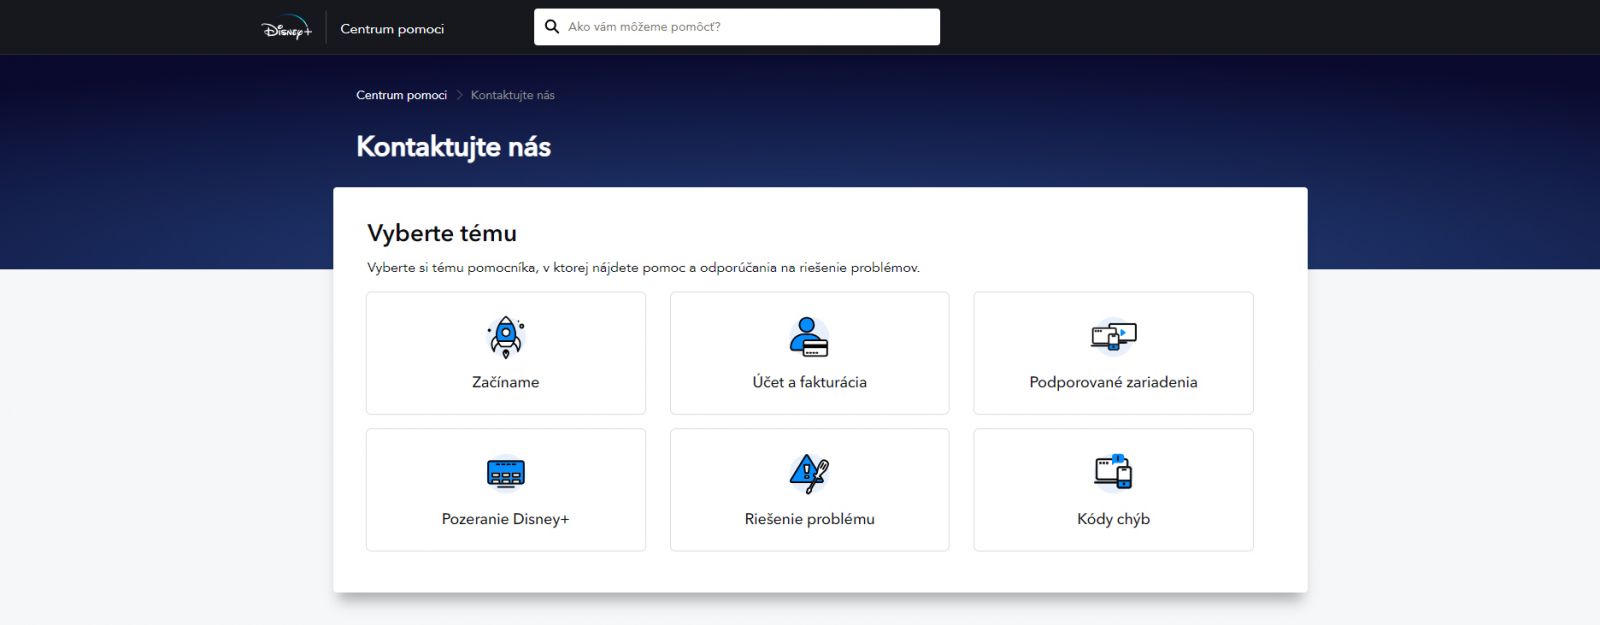
Task: Open the Riešenie problému topic label
Action: pyautogui.click(x=809, y=519)
